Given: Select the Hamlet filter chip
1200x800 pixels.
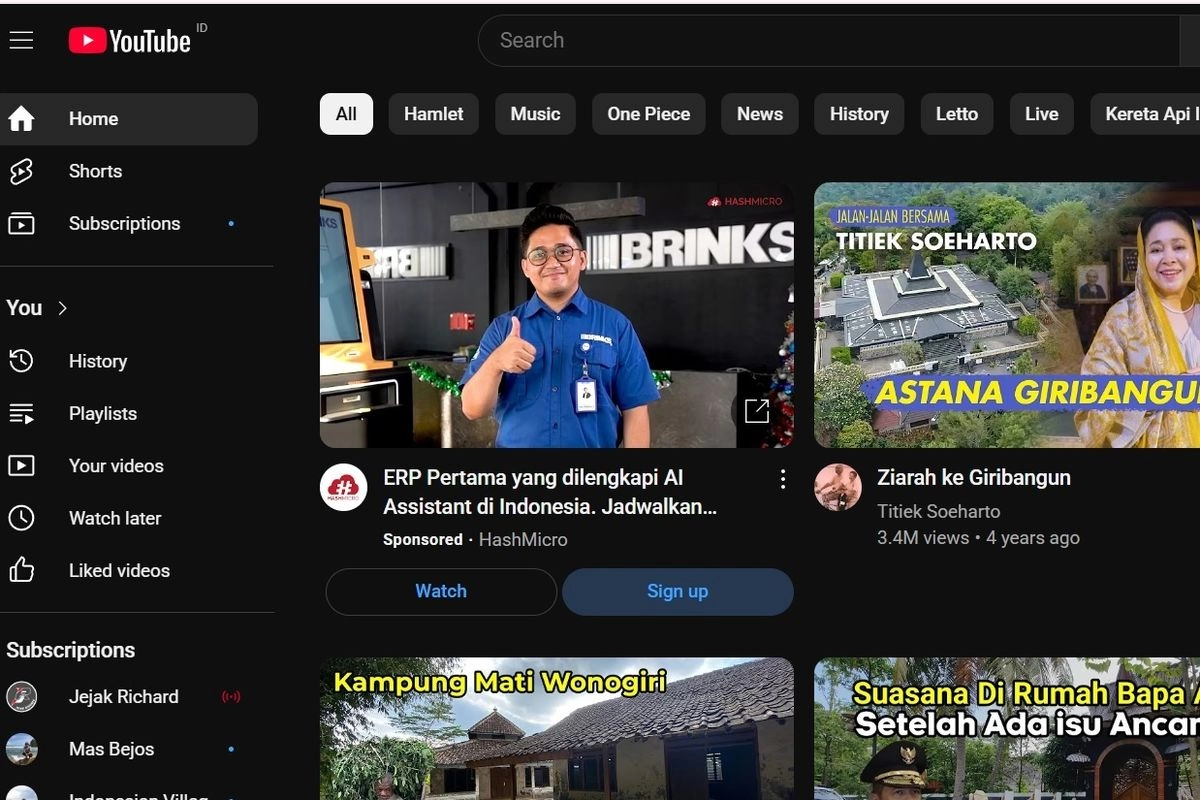Looking at the screenshot, I should 433,114.
